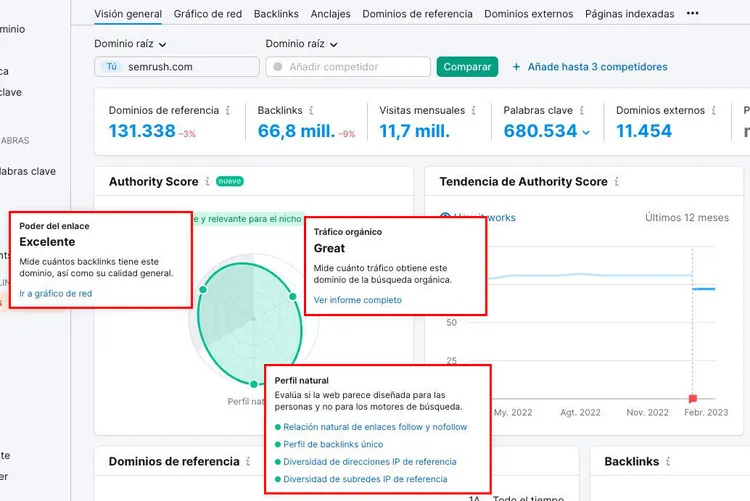Click the plus icon before Añade hasta 3 competidores

point(516,67)
